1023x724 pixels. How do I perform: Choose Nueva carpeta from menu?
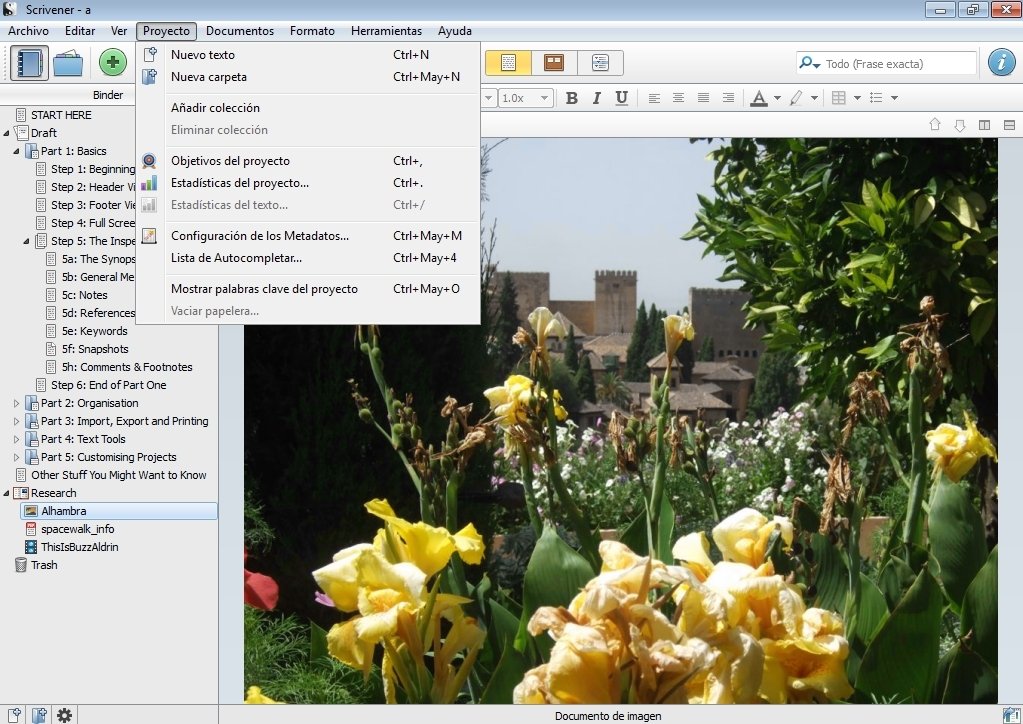click(x=309, y=77)
